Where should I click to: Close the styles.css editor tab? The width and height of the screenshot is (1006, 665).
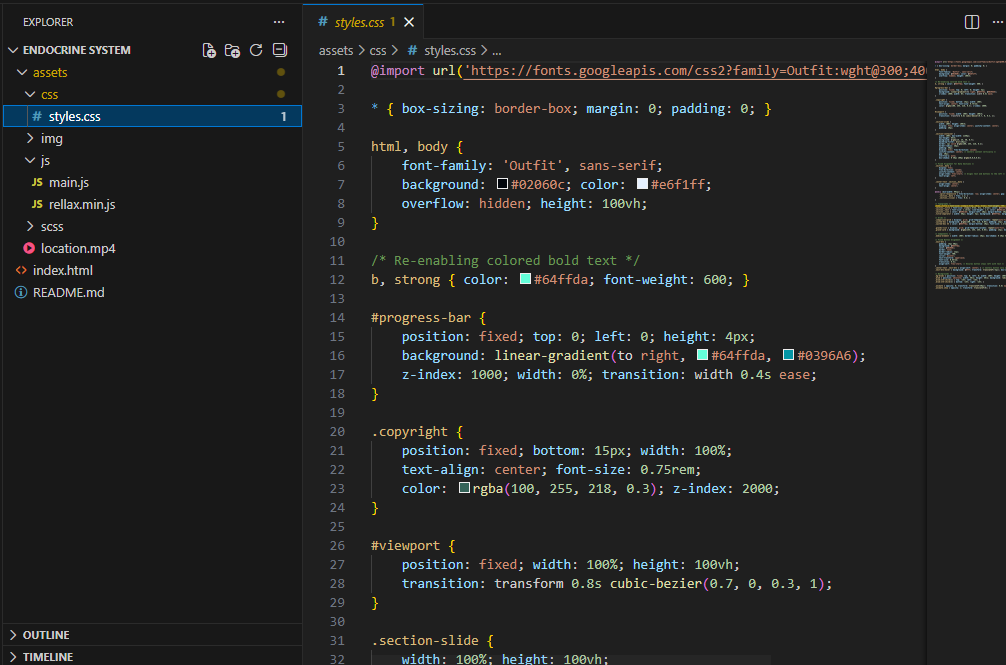point(408,22)
